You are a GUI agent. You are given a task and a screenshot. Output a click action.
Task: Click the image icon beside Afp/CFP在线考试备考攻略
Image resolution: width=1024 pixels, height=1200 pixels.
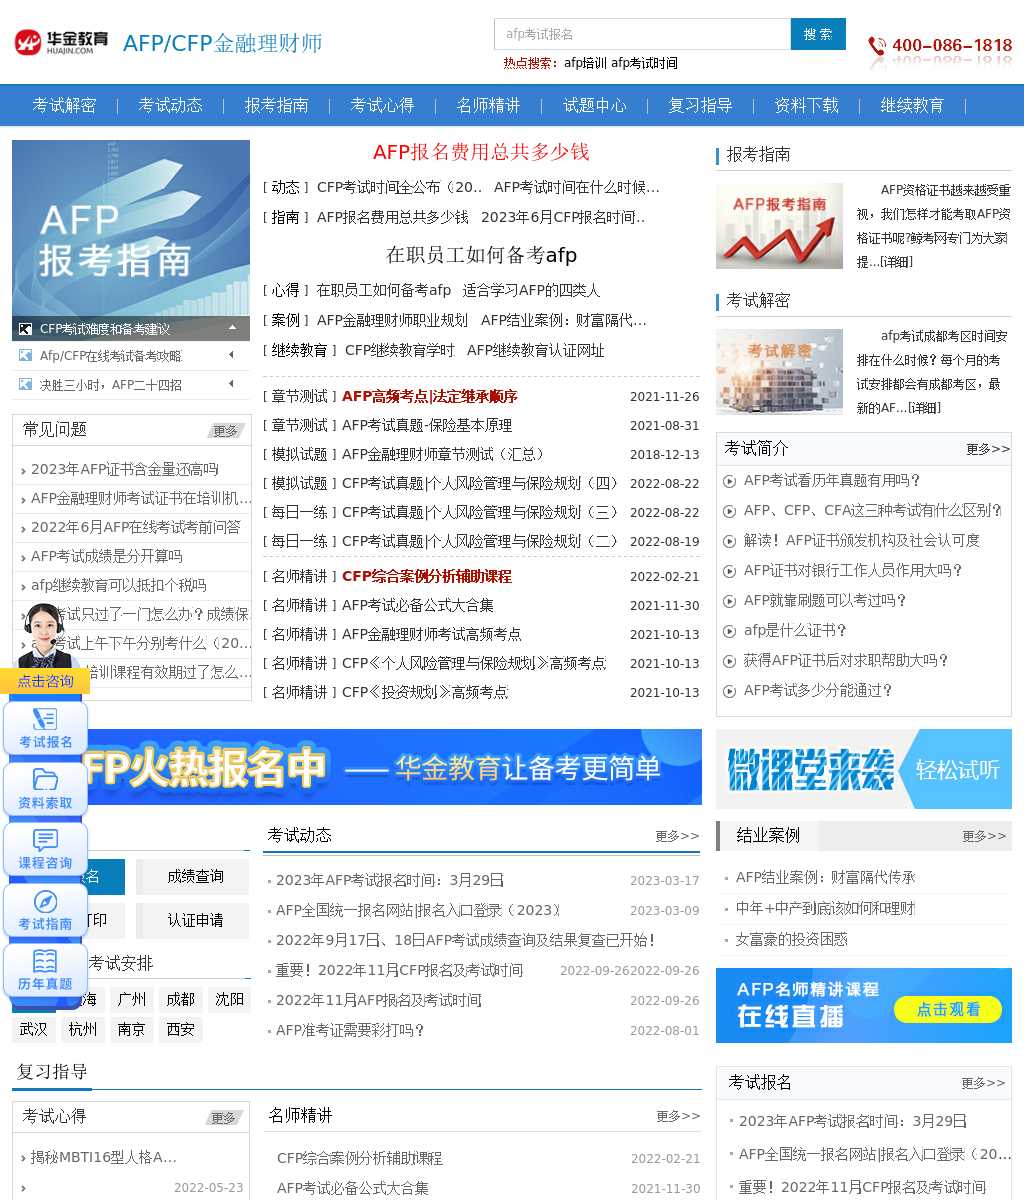tap(25, 355)
